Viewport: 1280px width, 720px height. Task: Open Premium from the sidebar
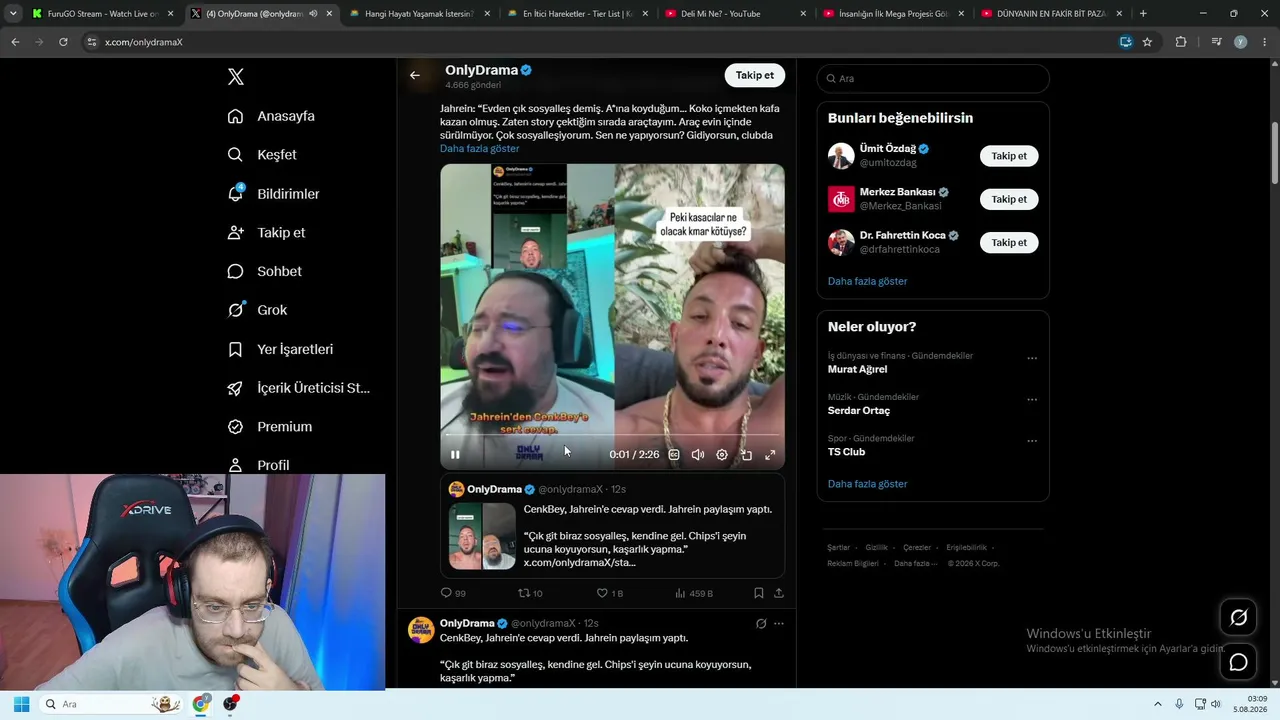pos(270,427)
